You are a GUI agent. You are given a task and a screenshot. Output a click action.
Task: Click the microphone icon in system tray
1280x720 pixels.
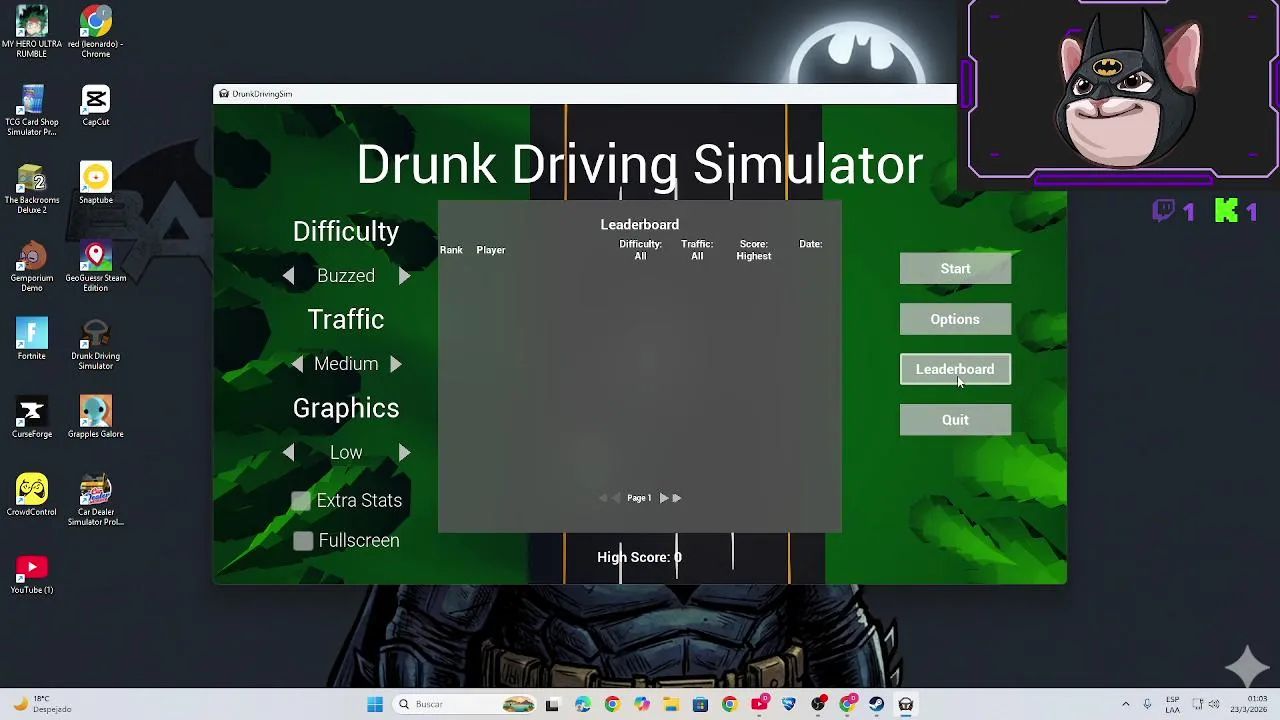click(x=1147, y=704)
